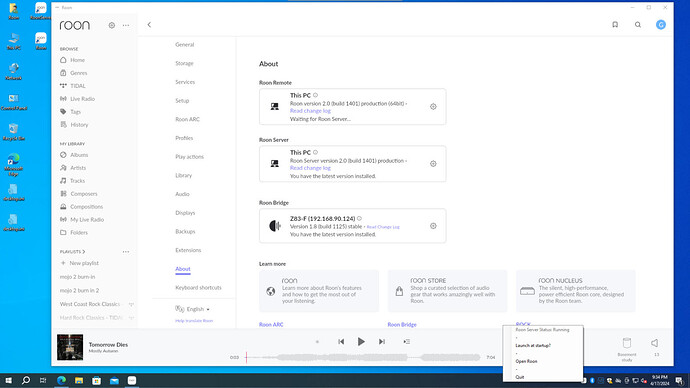The image size is (690, 388).
Task: Switch to the Keyboard shortcuts tab
Action: (198, 288)
